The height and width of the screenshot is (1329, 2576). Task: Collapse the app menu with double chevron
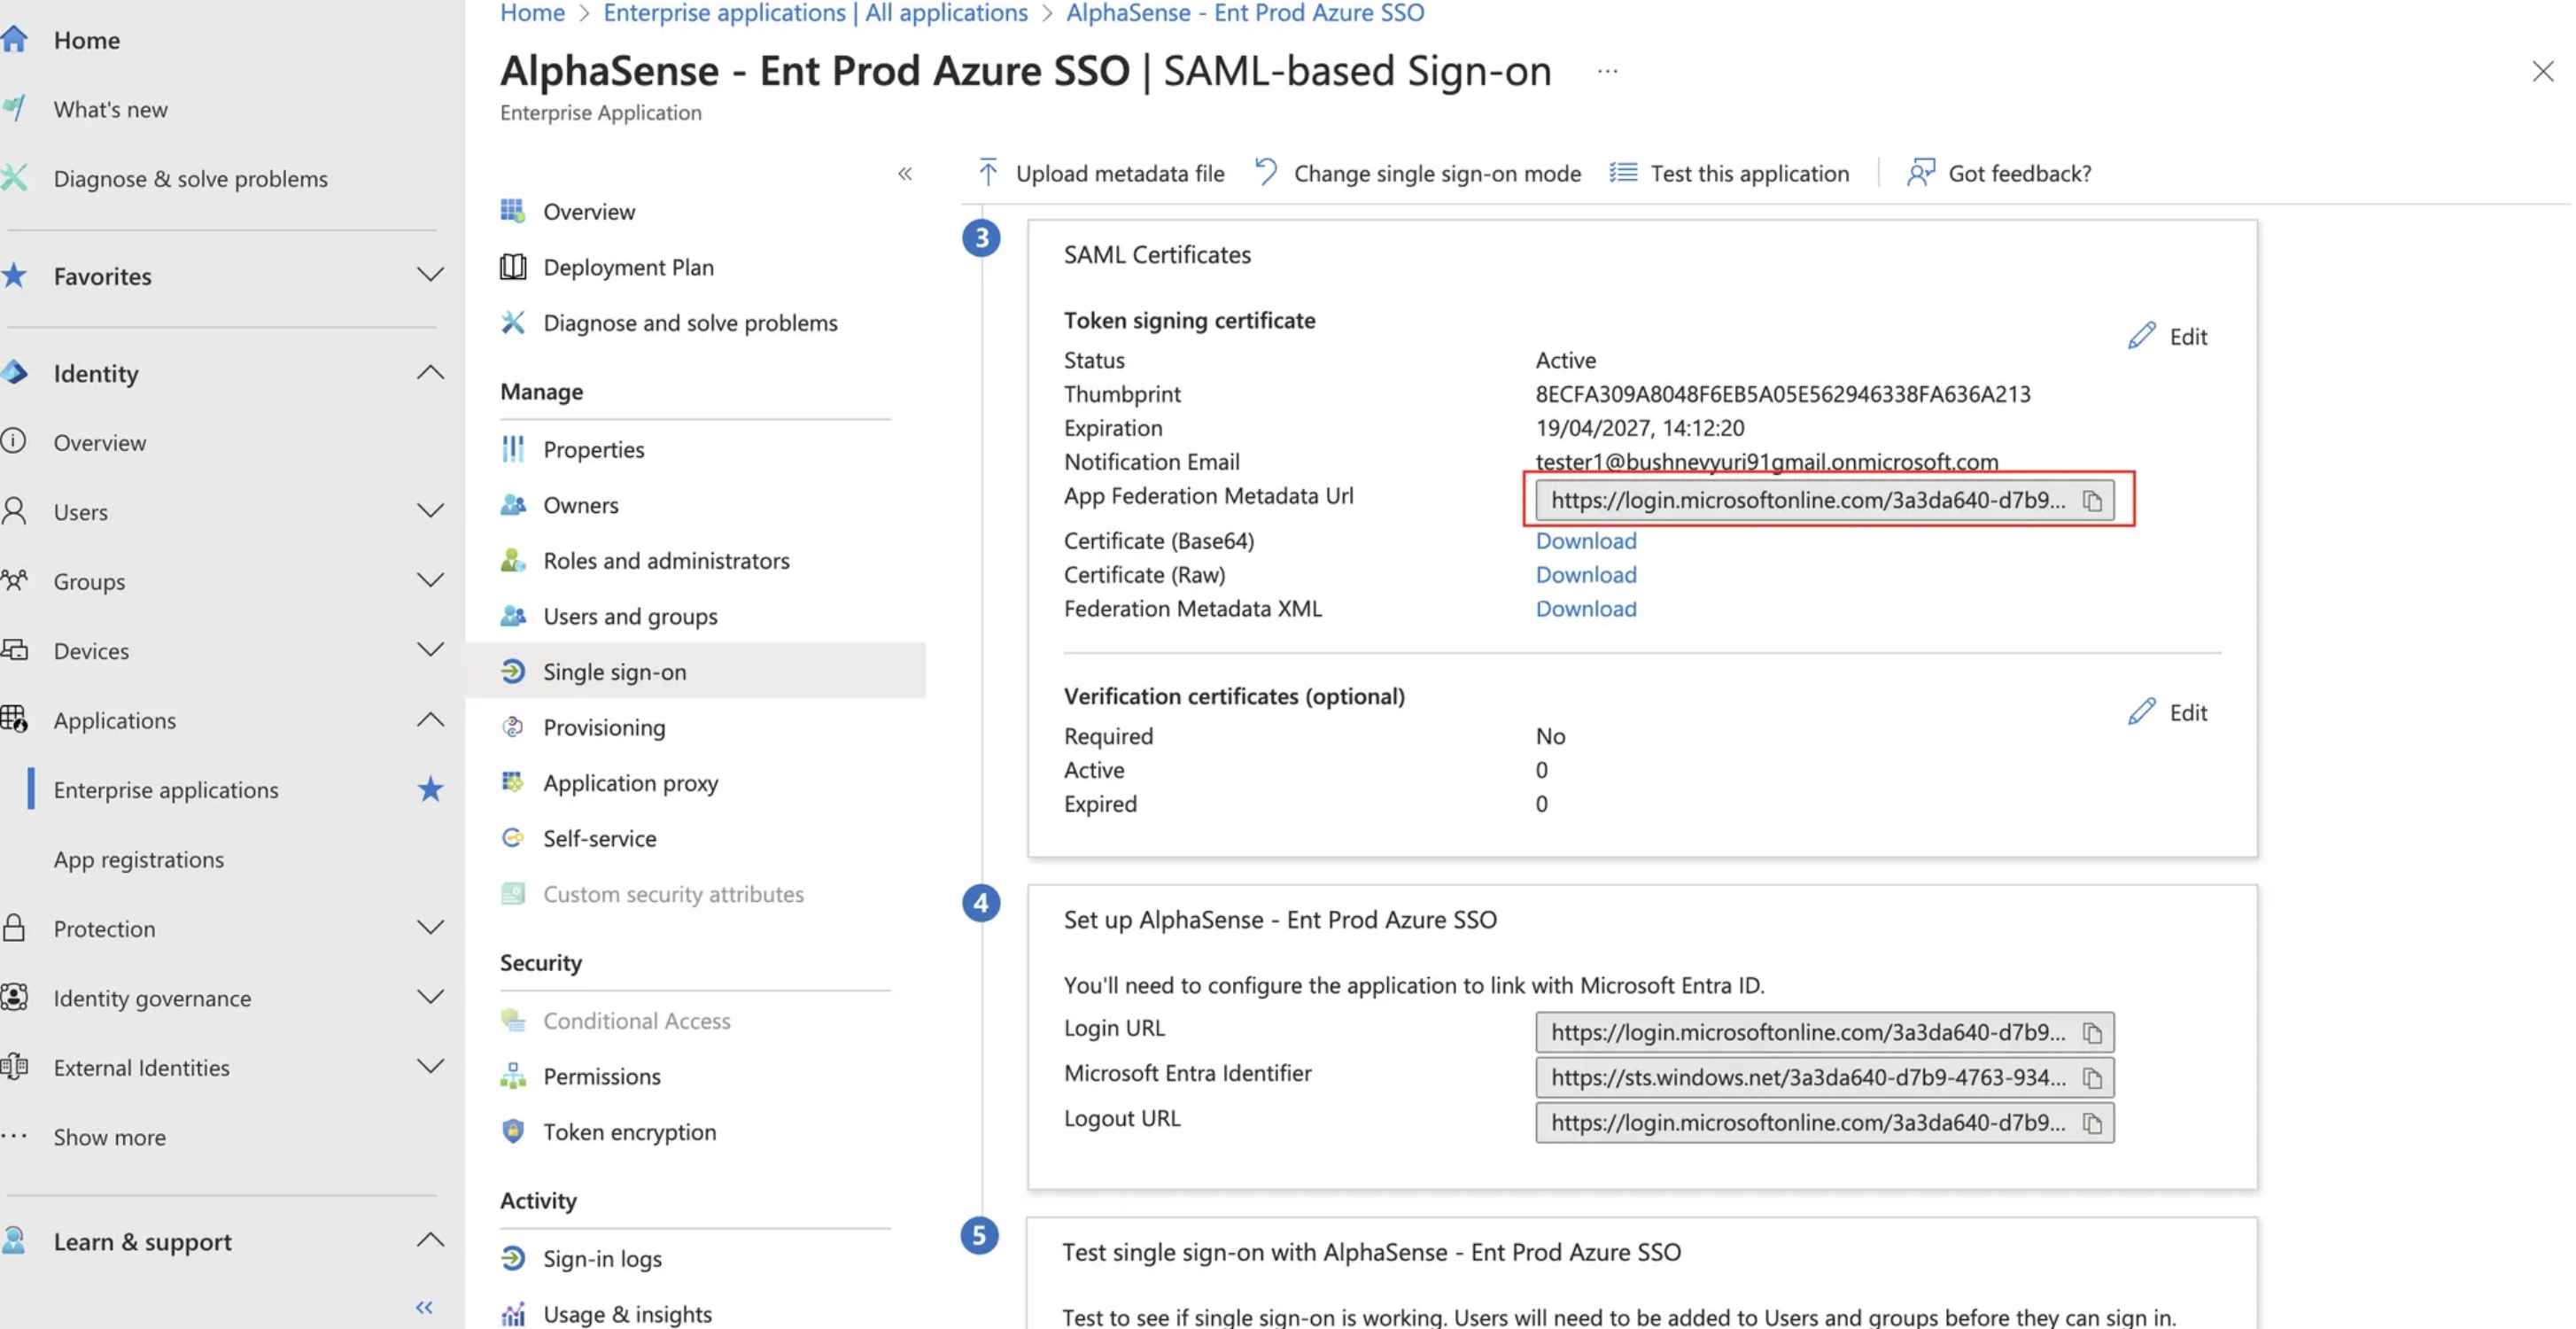pyautogui.click(x=905, y=174)
